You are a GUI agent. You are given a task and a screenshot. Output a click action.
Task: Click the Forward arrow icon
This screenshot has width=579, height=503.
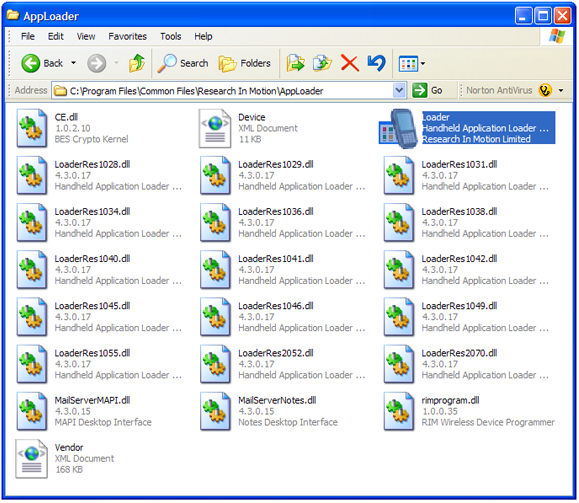pyautogui.click(x=96, y=63)
